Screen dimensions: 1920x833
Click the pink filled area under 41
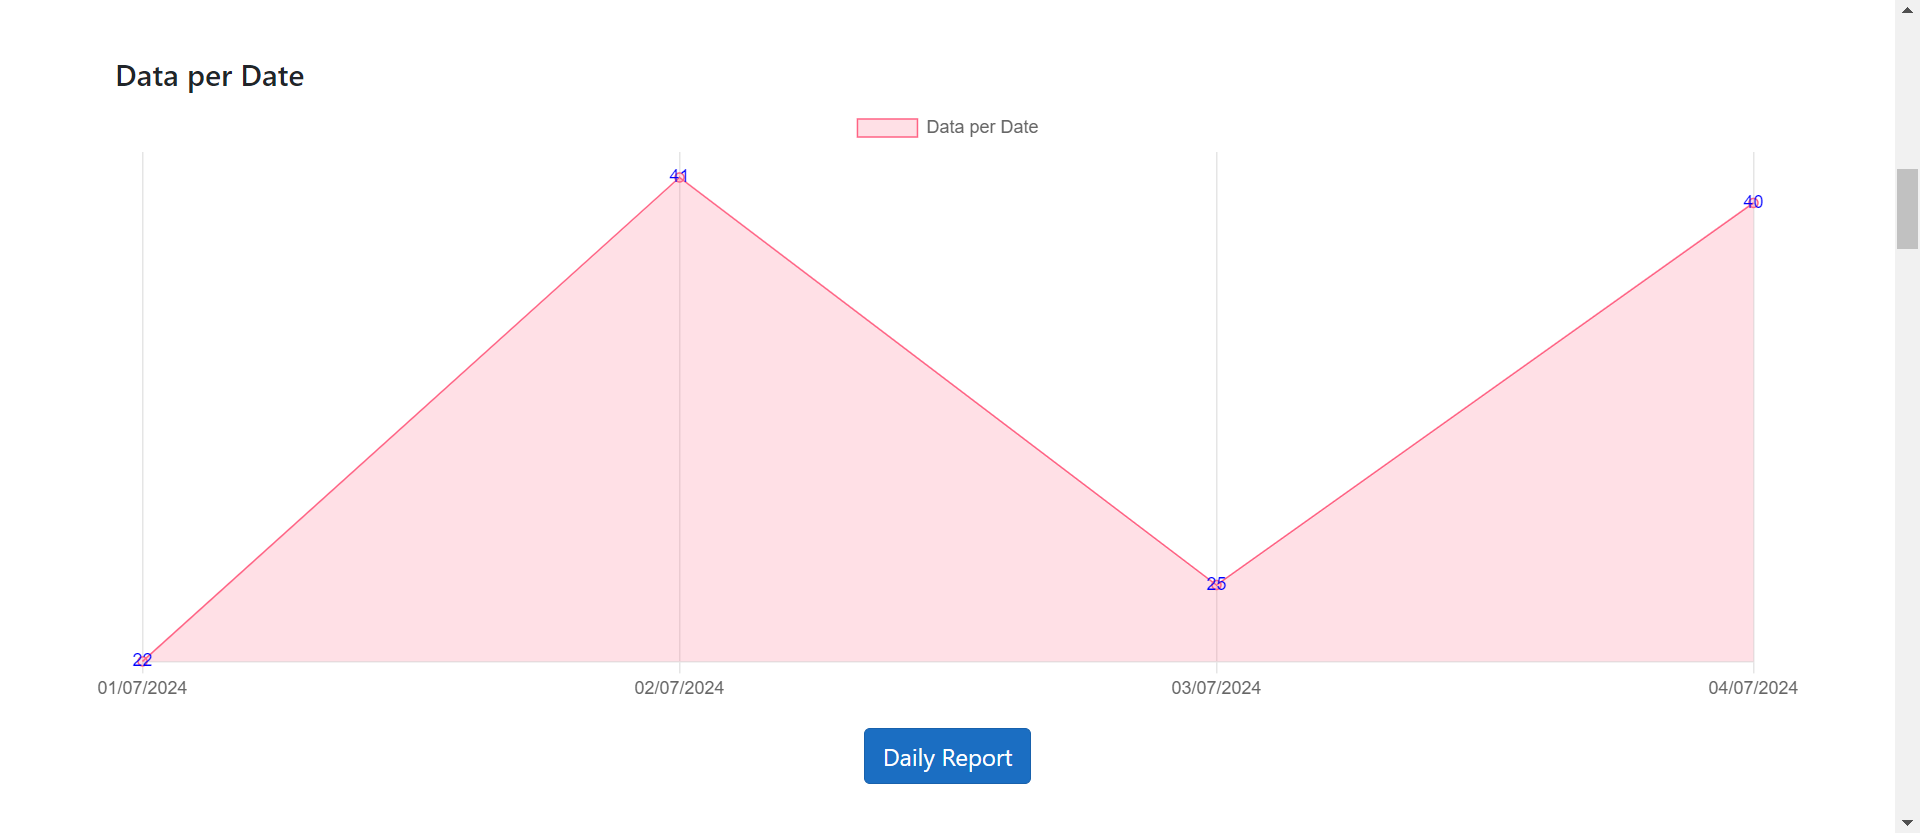tap(680, 450)
